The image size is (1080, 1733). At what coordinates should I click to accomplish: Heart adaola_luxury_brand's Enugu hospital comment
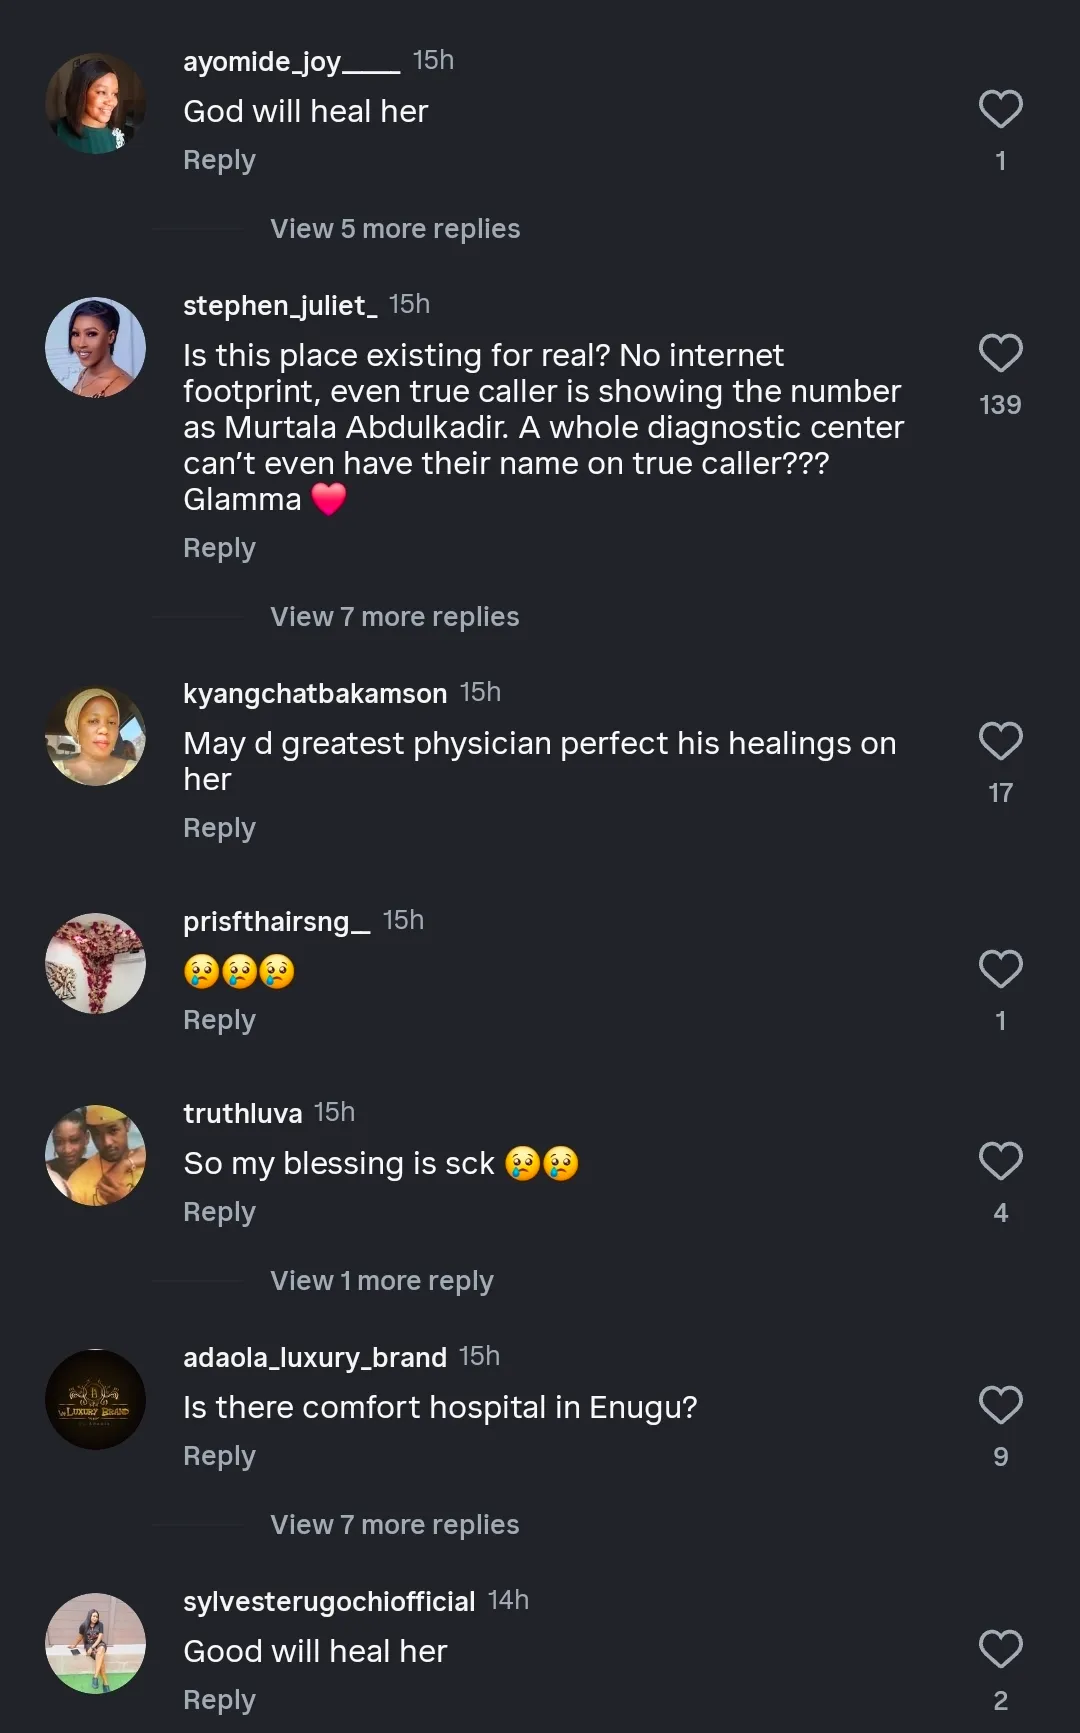[x=1000, y=1405]
